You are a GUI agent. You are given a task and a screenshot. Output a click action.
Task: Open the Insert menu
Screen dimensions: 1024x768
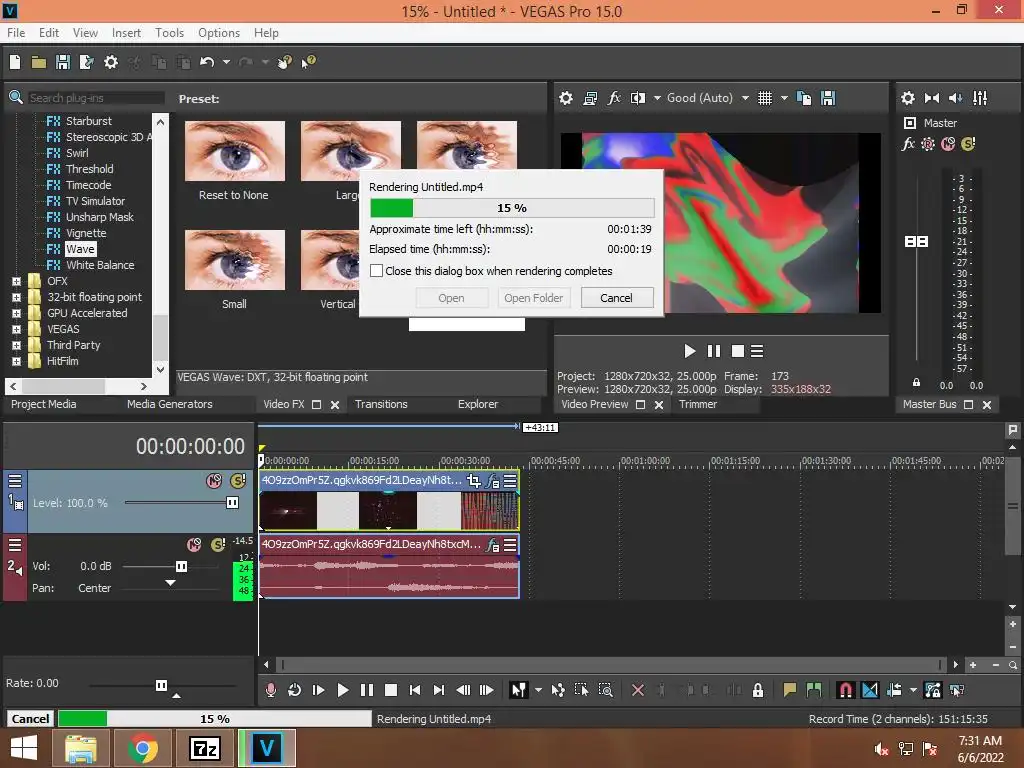126,33
